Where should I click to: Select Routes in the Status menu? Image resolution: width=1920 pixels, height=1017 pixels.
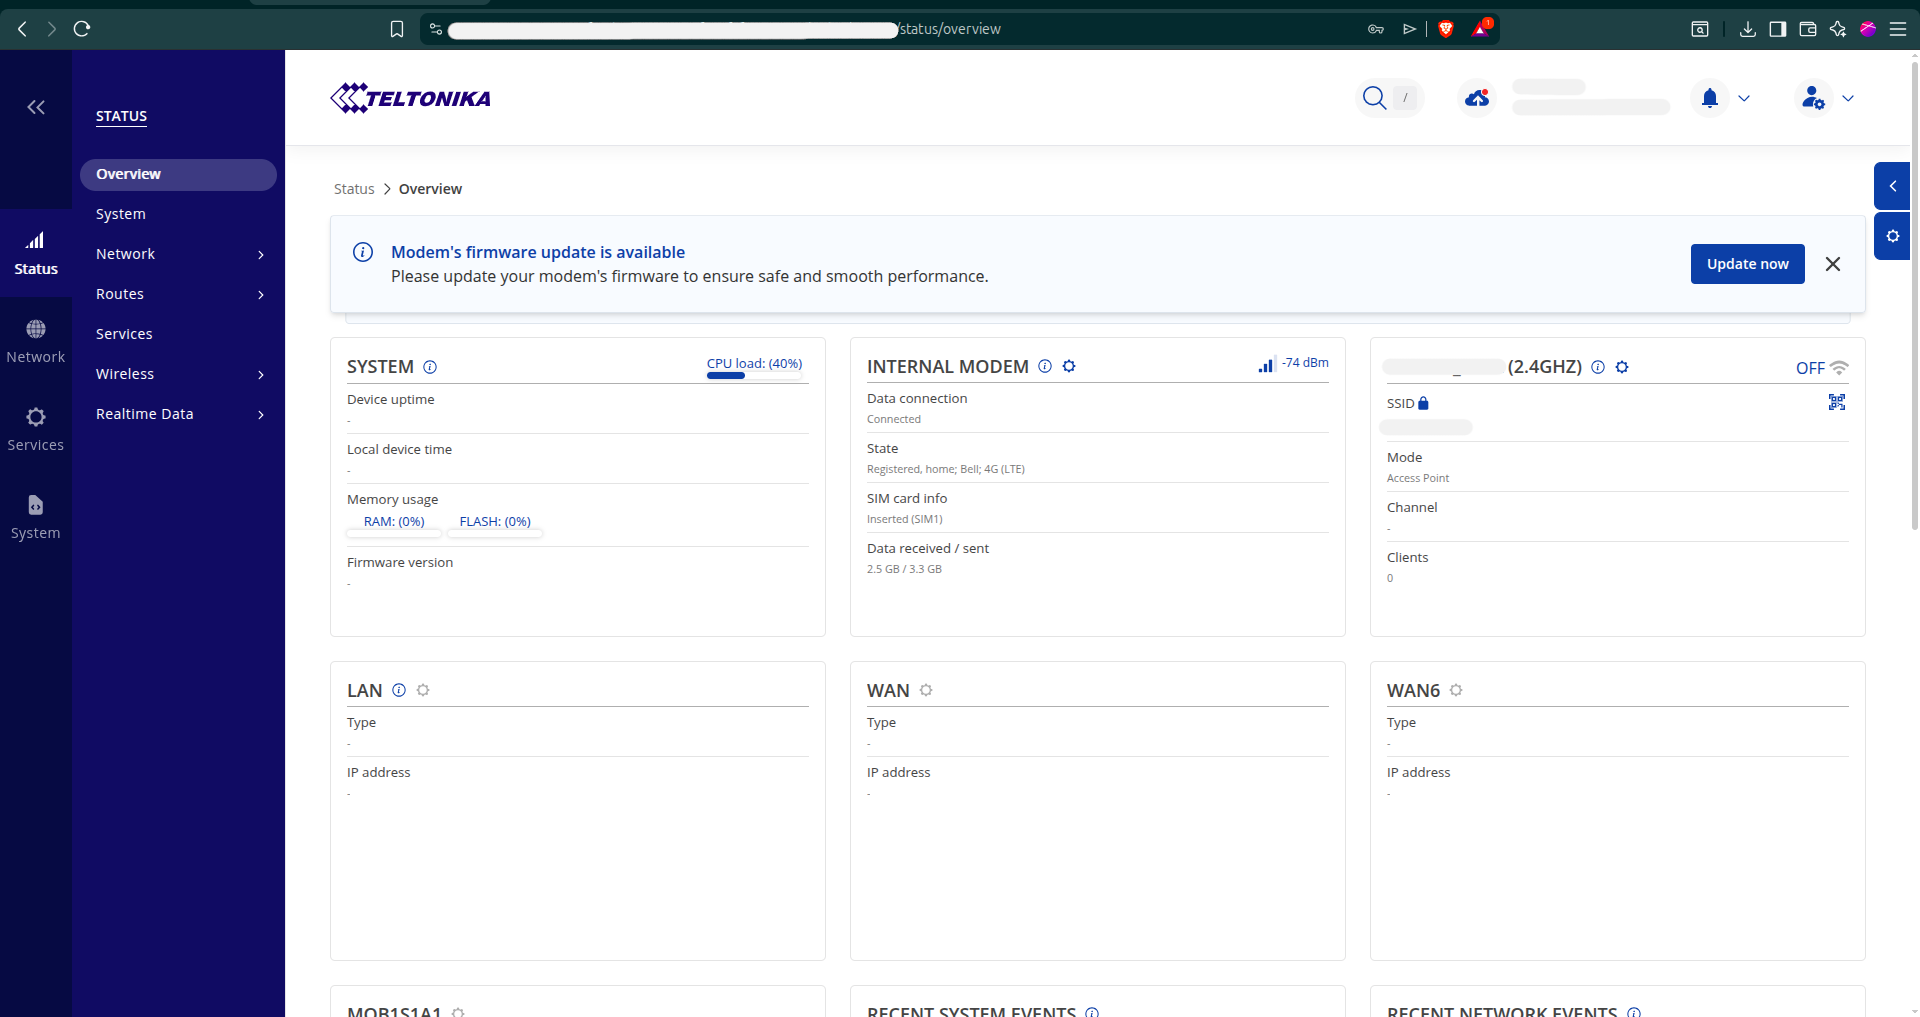pyautogui.click(x=178, y=294)
